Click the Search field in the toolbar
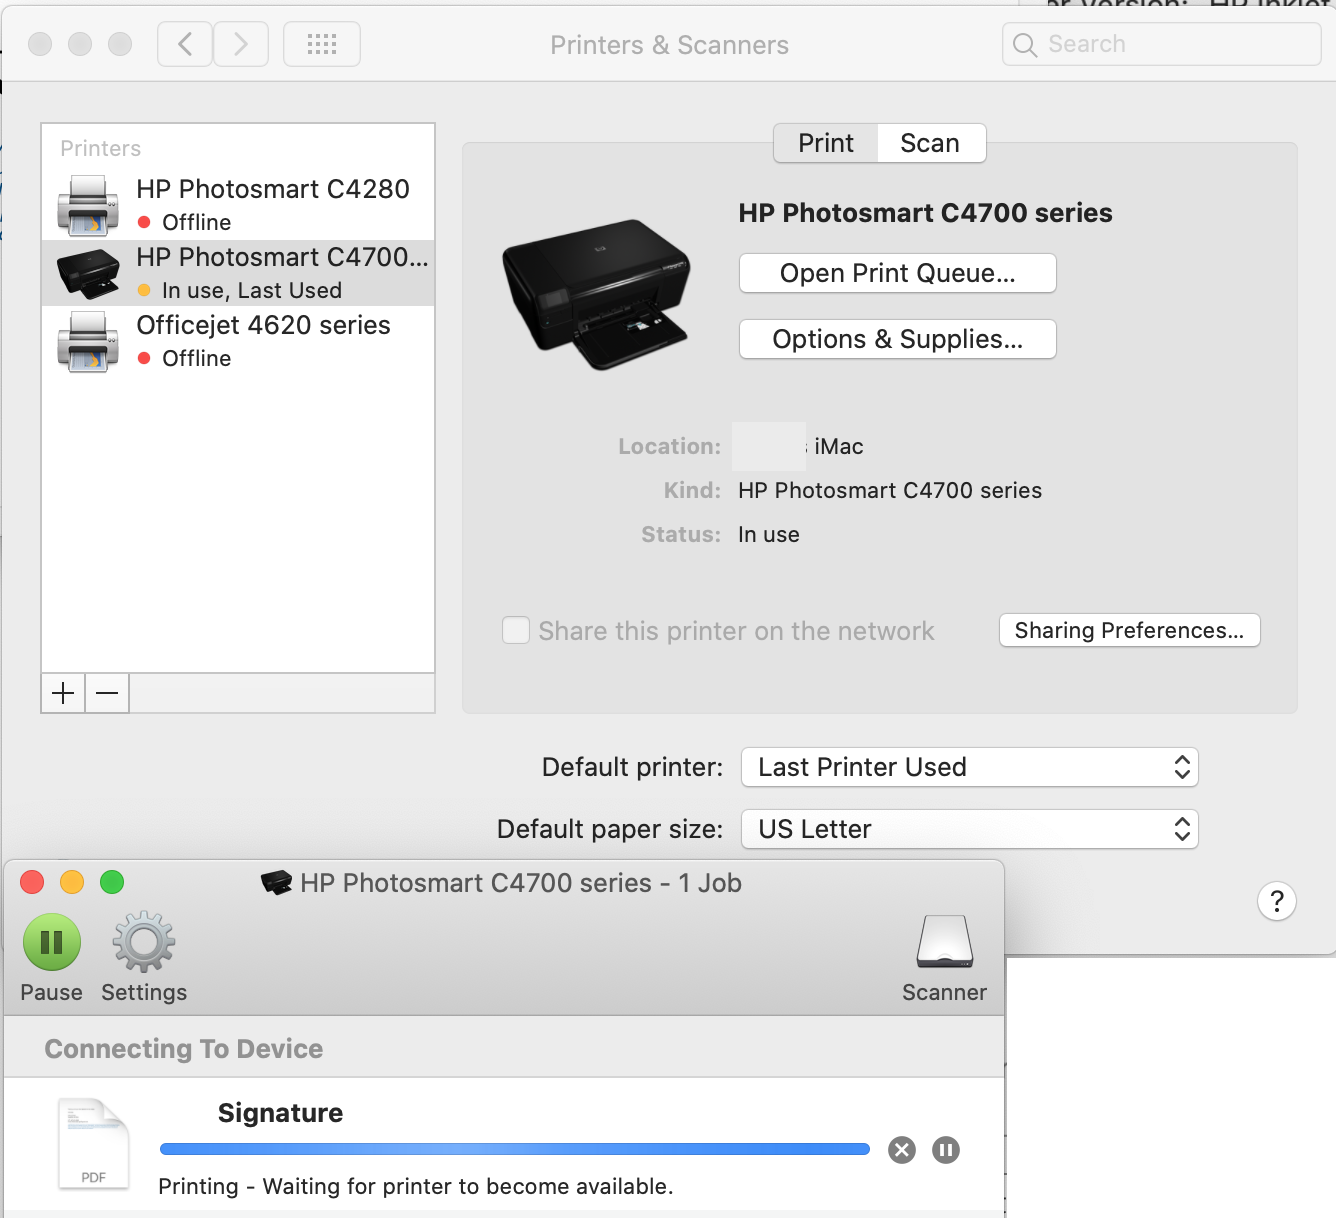The width and height of the screenshot is (1336, 1218). [x=1162, y=44]
